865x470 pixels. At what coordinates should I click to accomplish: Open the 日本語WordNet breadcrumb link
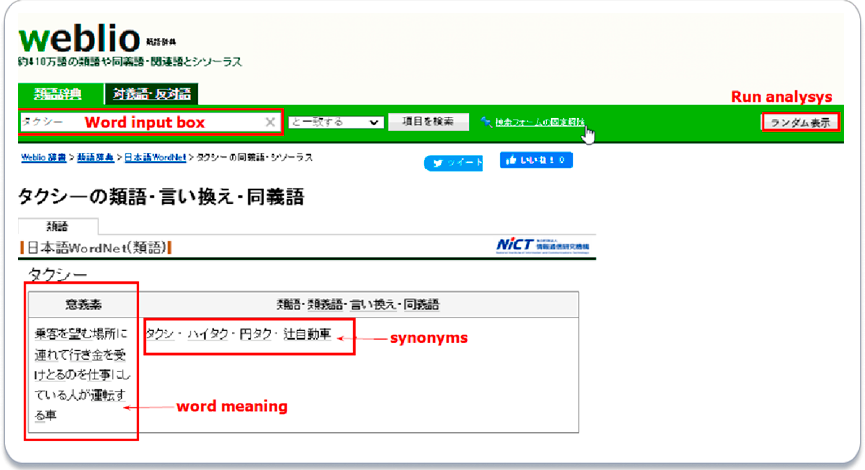point(155,157)
